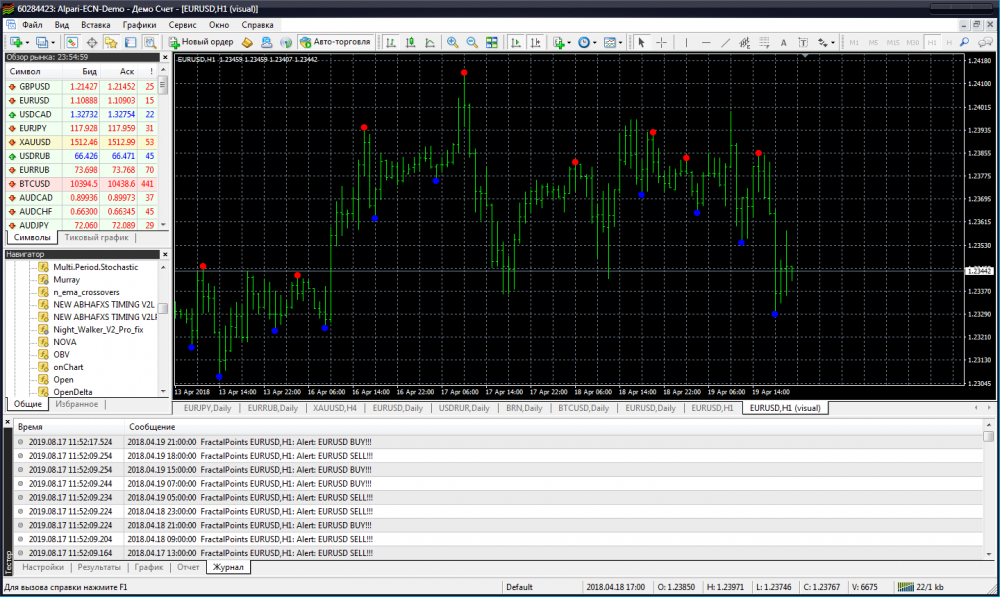Open the chat speech-bubbles icon
The height and width of the screenshot is (597, 1000).
coord(985,42)
